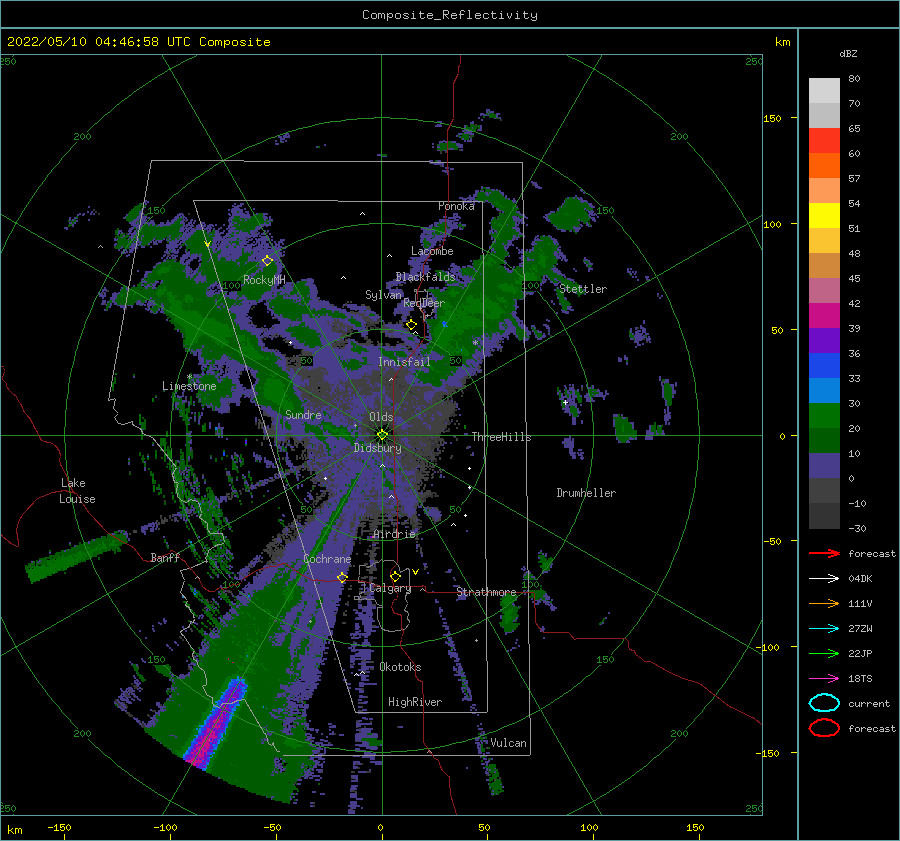Click the Composite_Reflectivity title

tap(449, 15)
